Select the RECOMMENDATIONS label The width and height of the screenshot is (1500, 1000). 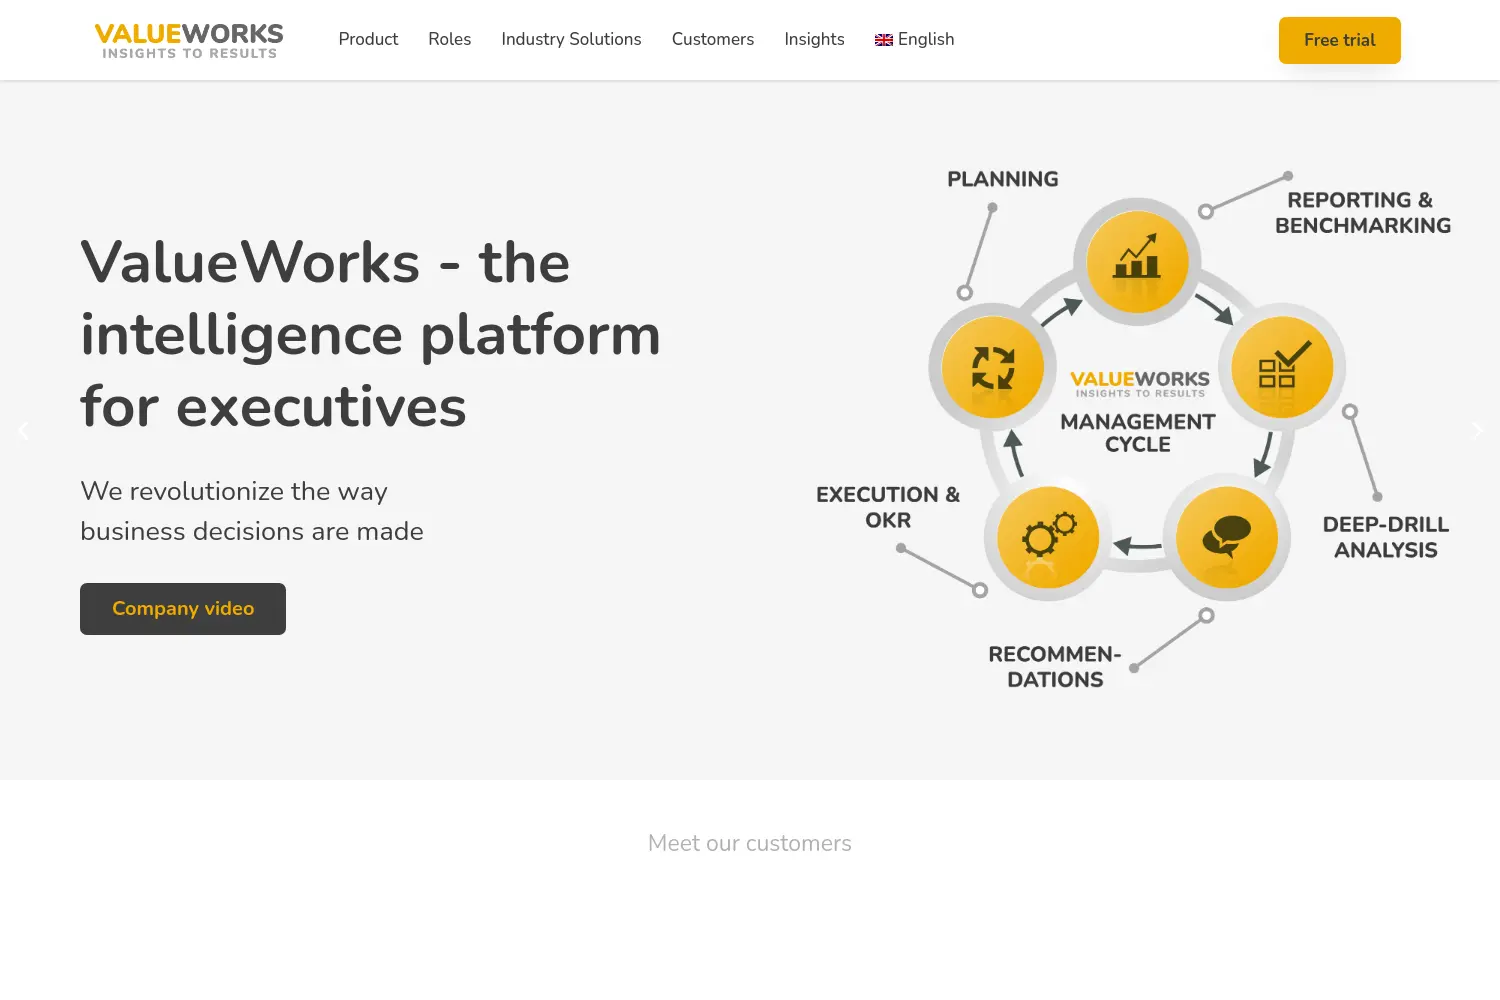tap(1055, 667)
